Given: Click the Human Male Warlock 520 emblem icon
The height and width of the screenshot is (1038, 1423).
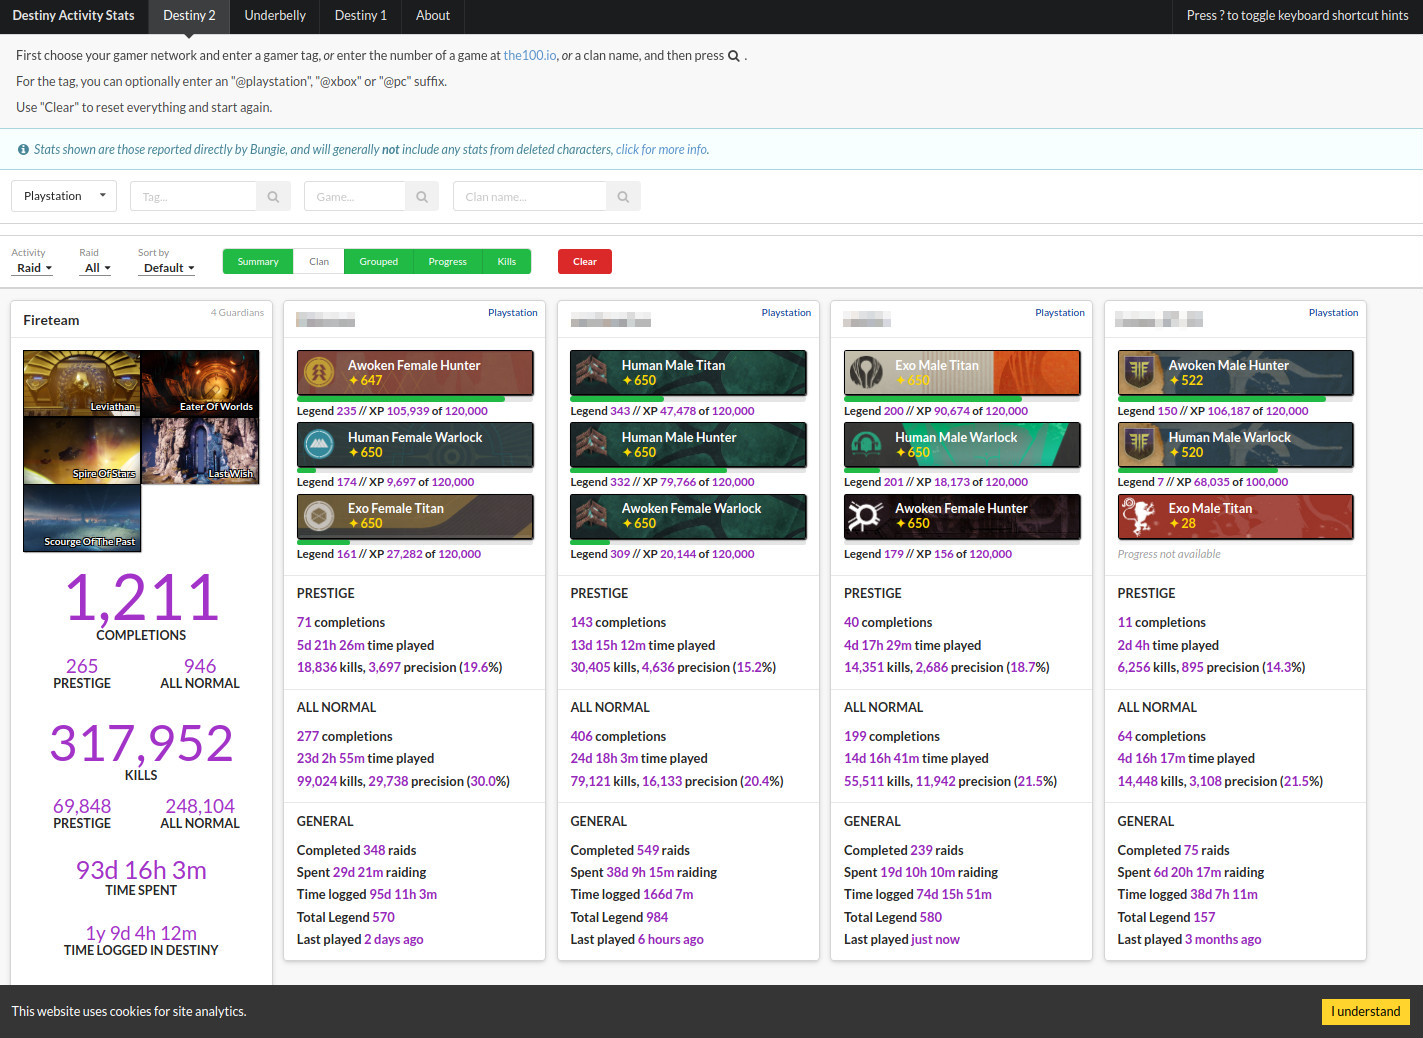Looking at the screenshot, I should click(x=1139, y=445).
